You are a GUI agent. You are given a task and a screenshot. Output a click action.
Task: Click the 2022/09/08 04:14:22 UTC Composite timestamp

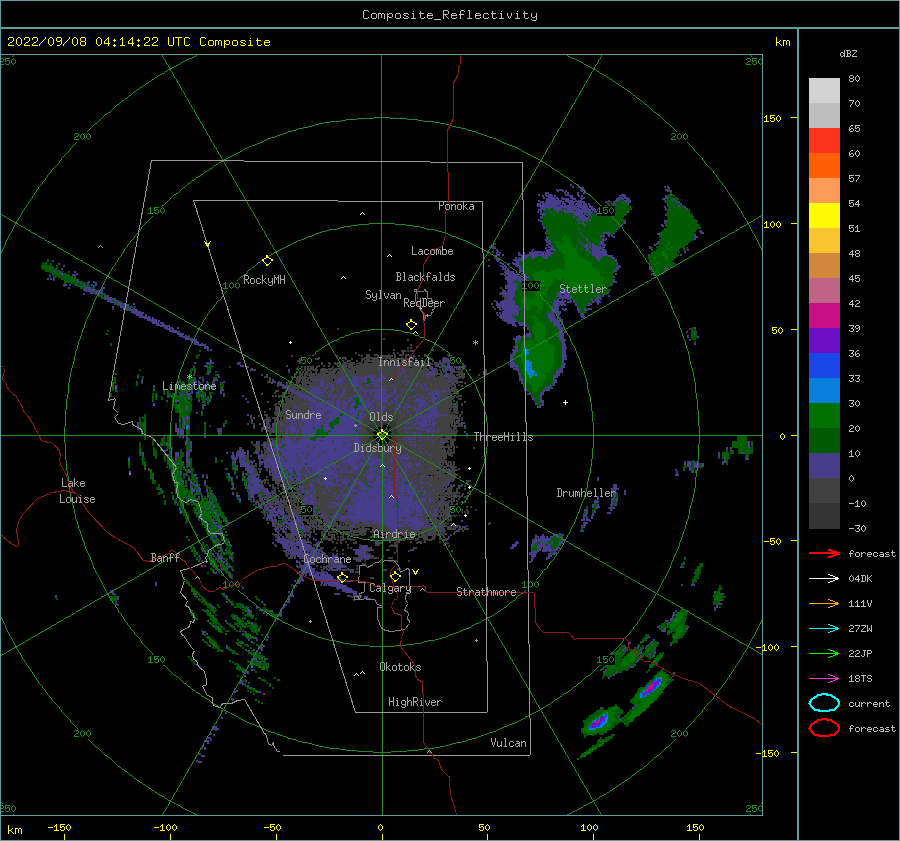pos(138,42)
